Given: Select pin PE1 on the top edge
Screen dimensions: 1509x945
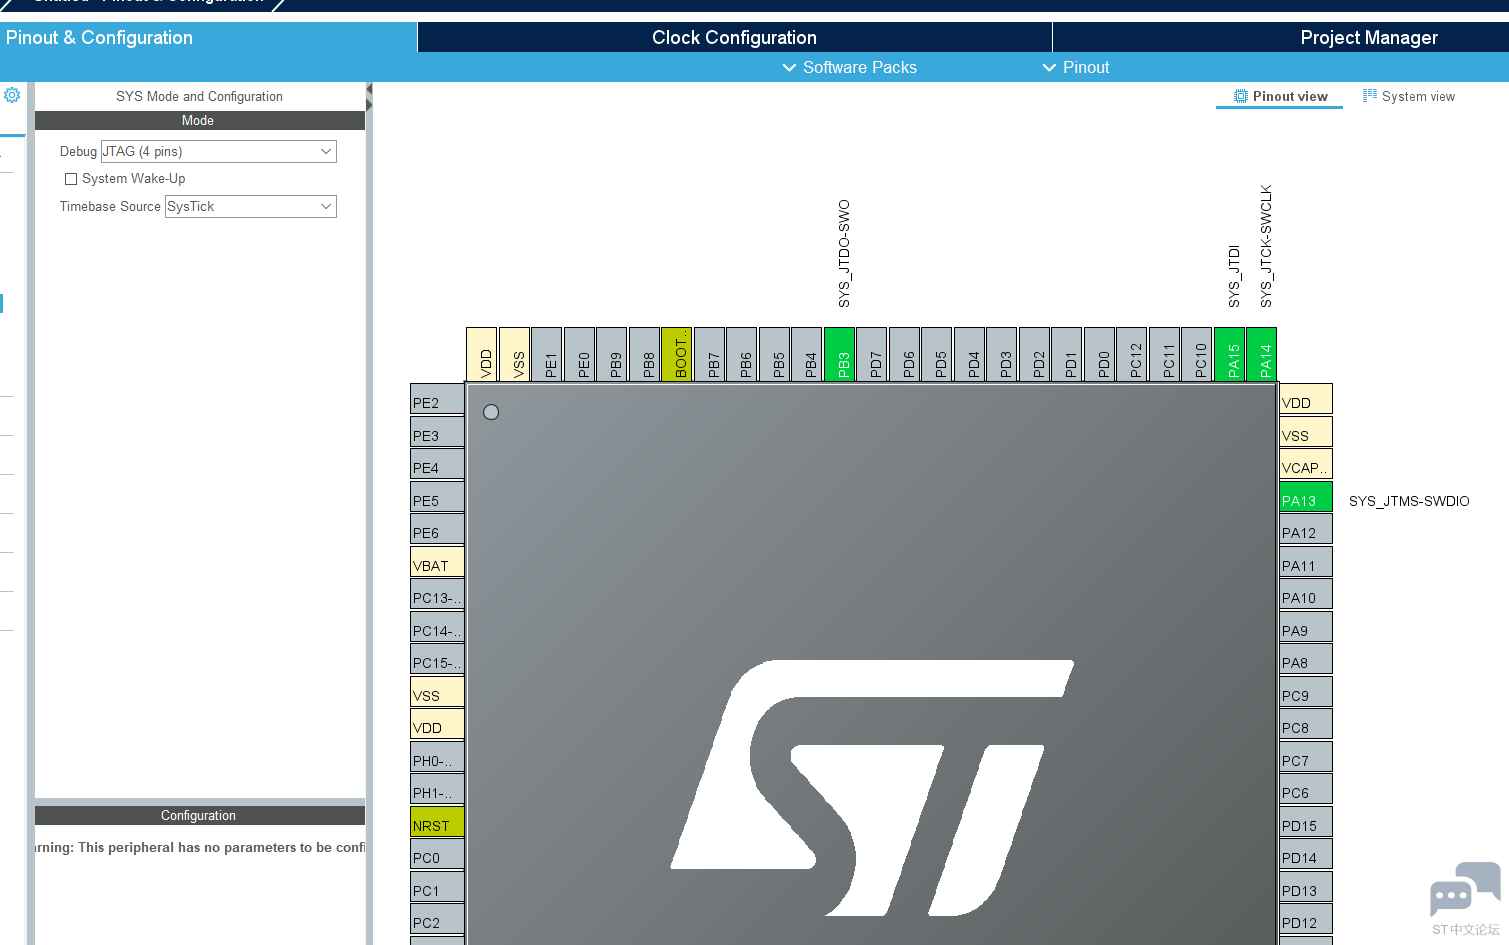Looking at the screenshot, I should (x=546, y=354).
